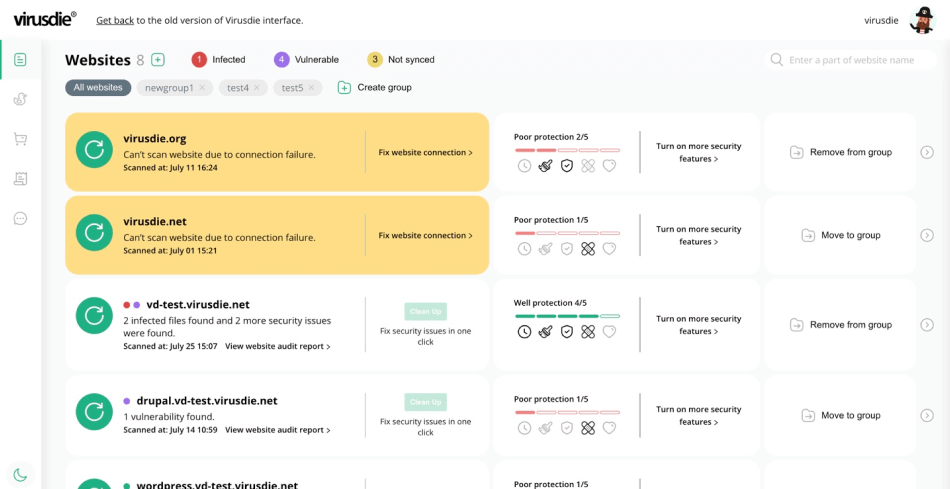Screen dimensions: 950x489
Task: Expand vd-test.virusdie.net row chevron arrow
Action: tap(927, 325)
